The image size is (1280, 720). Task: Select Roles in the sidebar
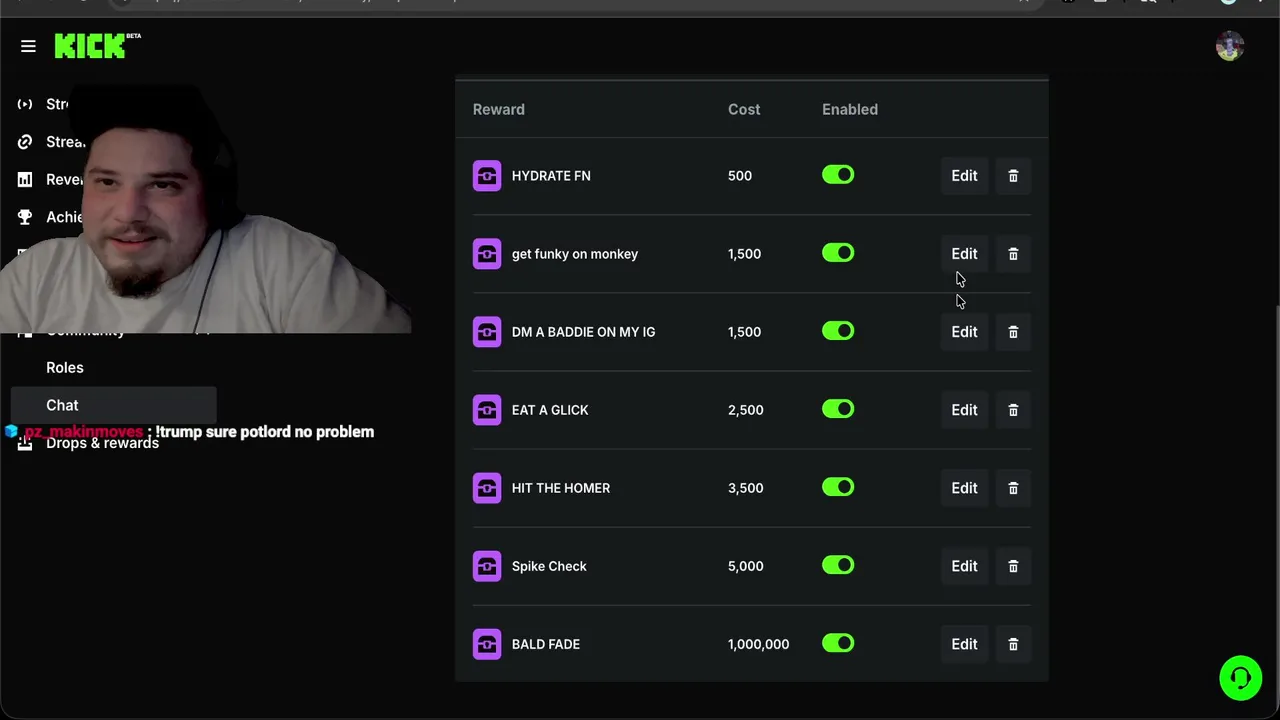click(65, 367)
